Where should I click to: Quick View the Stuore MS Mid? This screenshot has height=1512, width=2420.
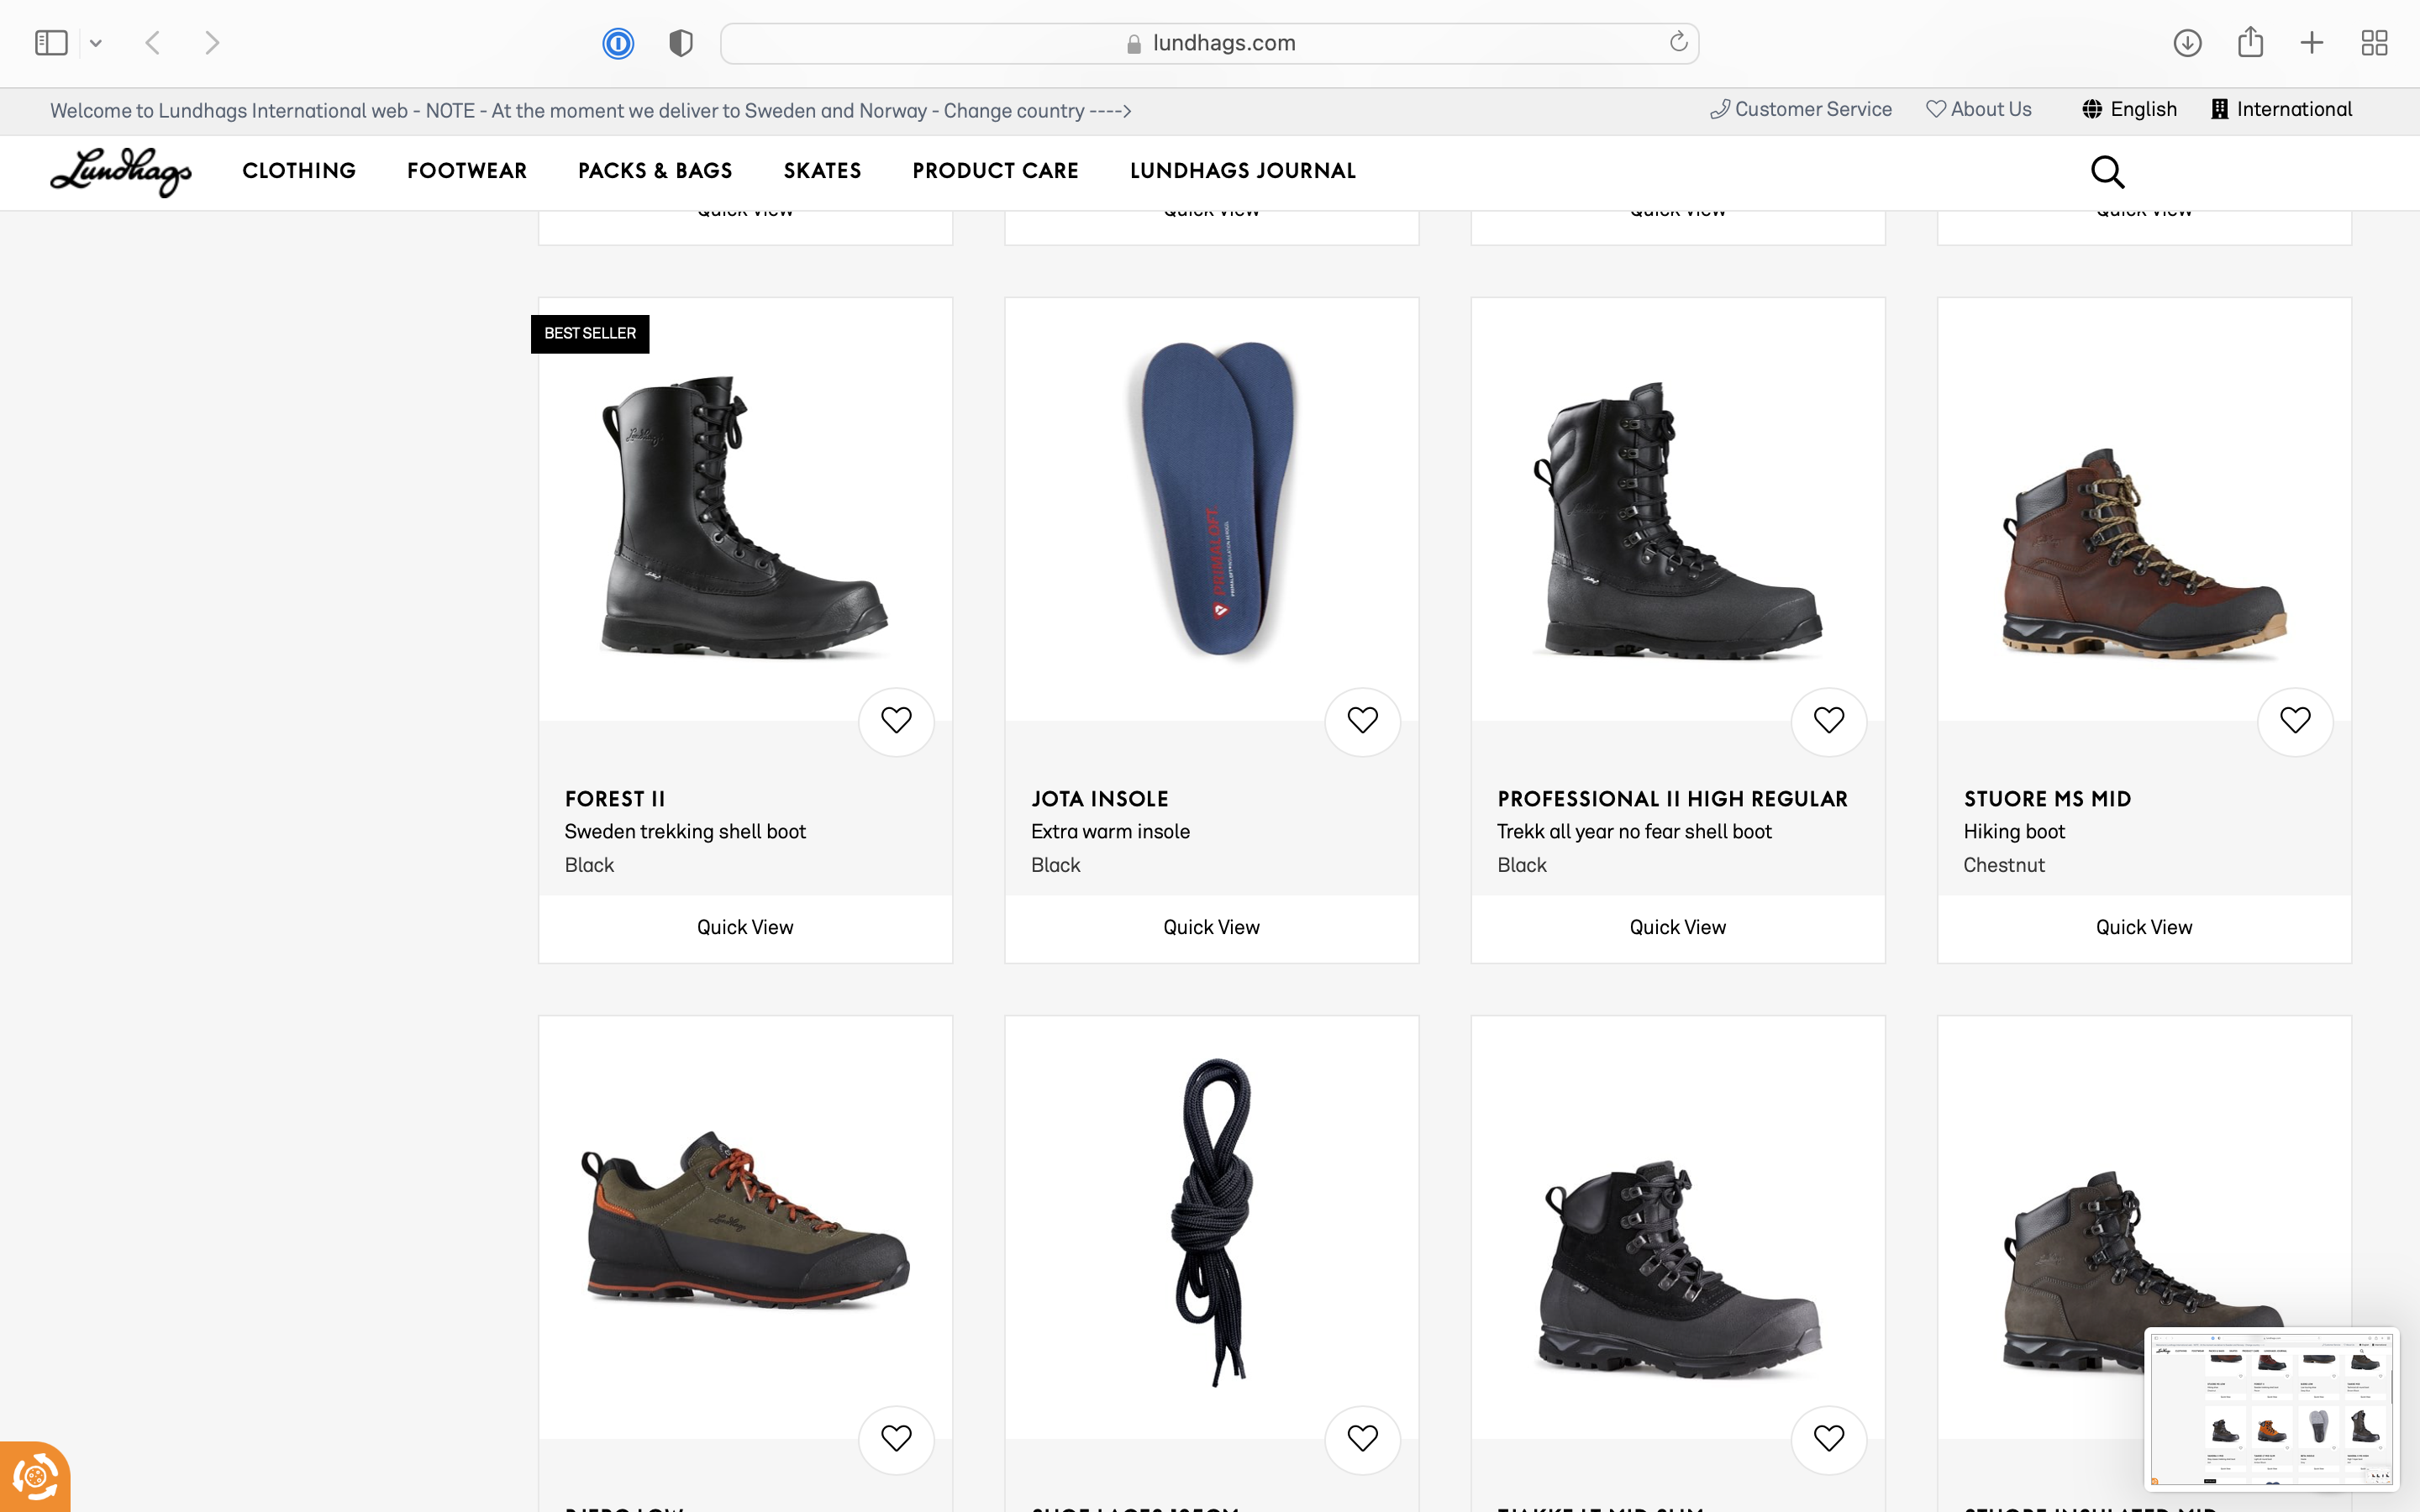(2144, 928)
